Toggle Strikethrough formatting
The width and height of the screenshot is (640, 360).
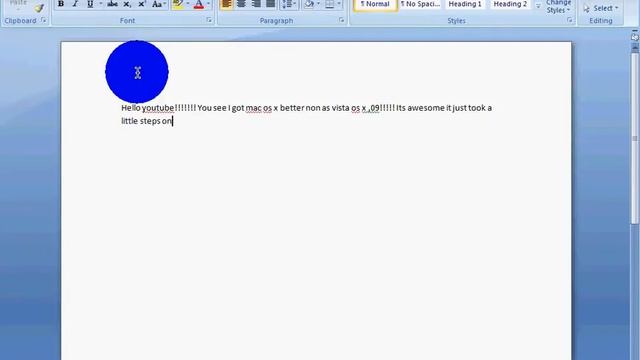[112, 4]
